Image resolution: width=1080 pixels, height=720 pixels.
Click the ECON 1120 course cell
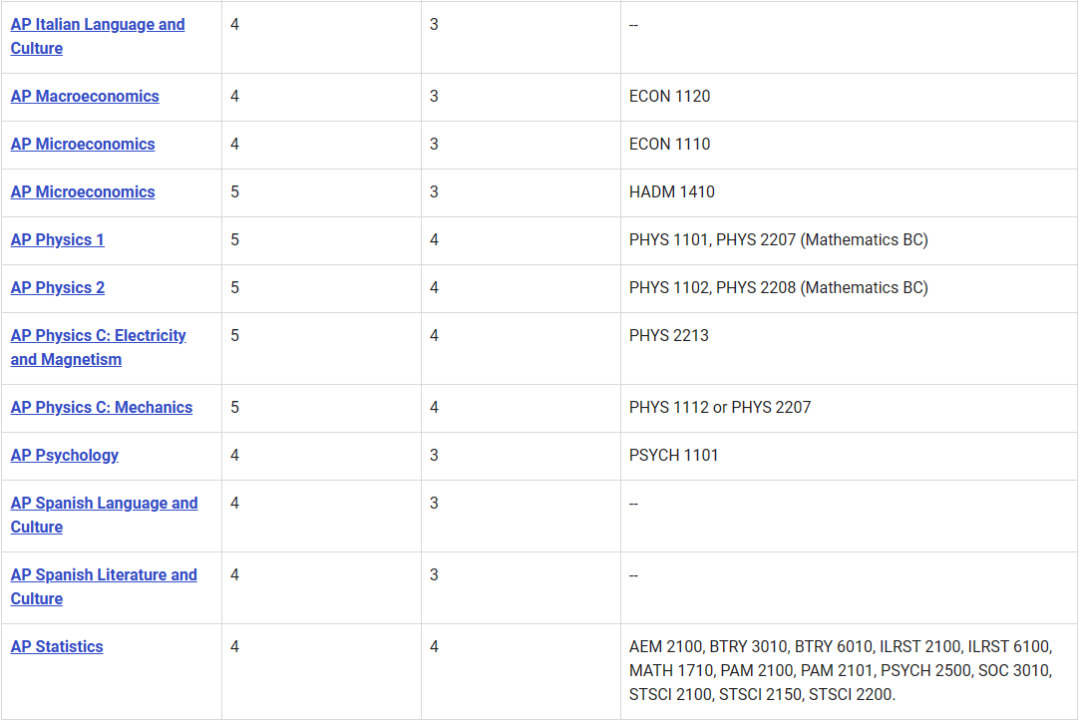pos(670,97)
